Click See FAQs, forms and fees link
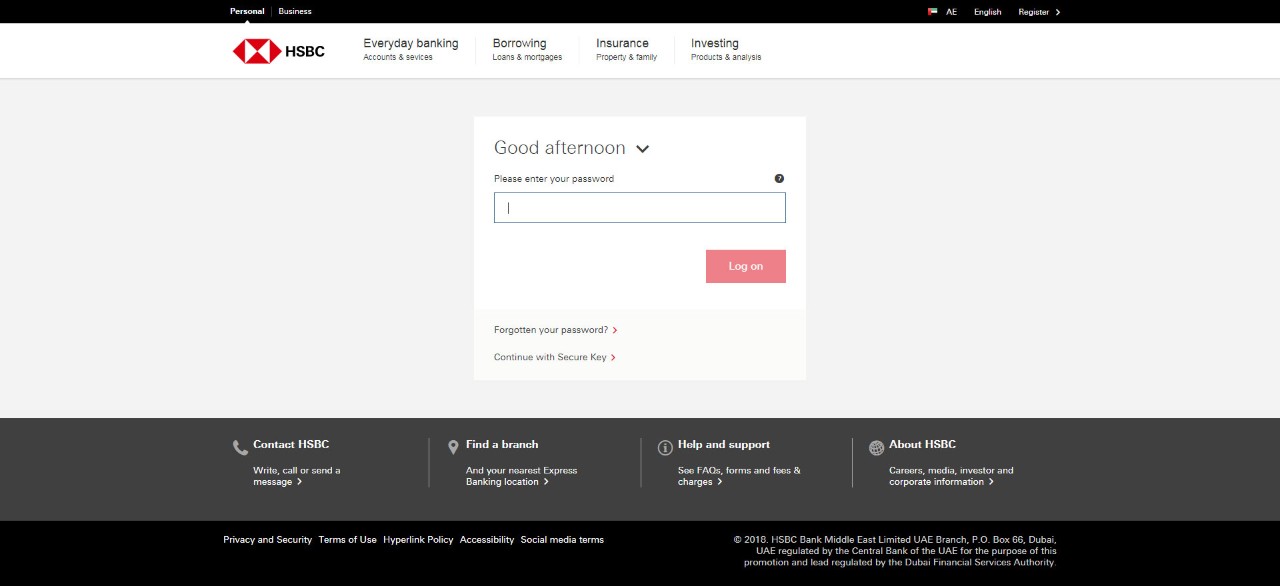Viewport: 1280px width, 586px height. 739,476
